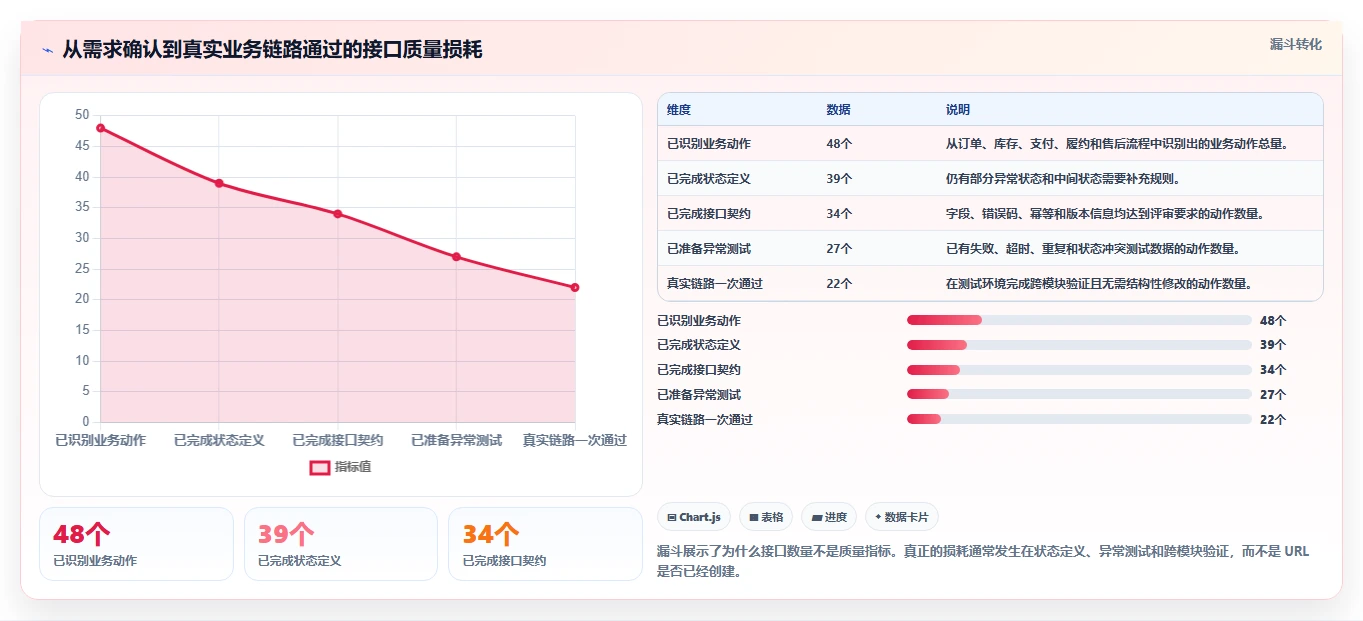Click the 27个 value in the table

pyautogui.click(x=840, y=249)
